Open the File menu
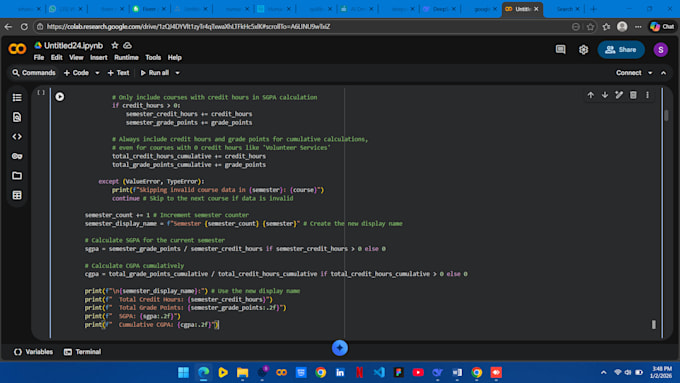680x383 pixels. tap(39, 57)
